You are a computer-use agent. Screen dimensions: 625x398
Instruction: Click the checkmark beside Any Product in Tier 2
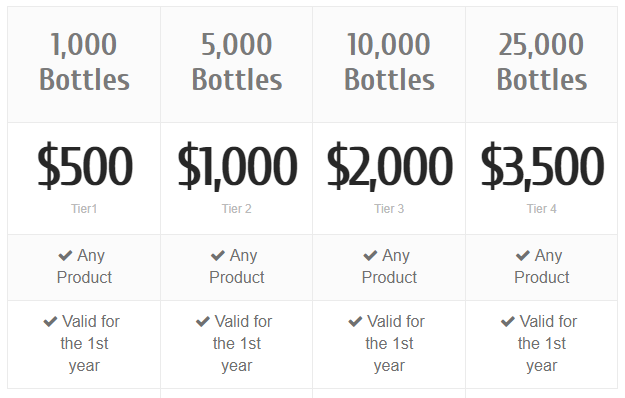[x=218, y=255]
